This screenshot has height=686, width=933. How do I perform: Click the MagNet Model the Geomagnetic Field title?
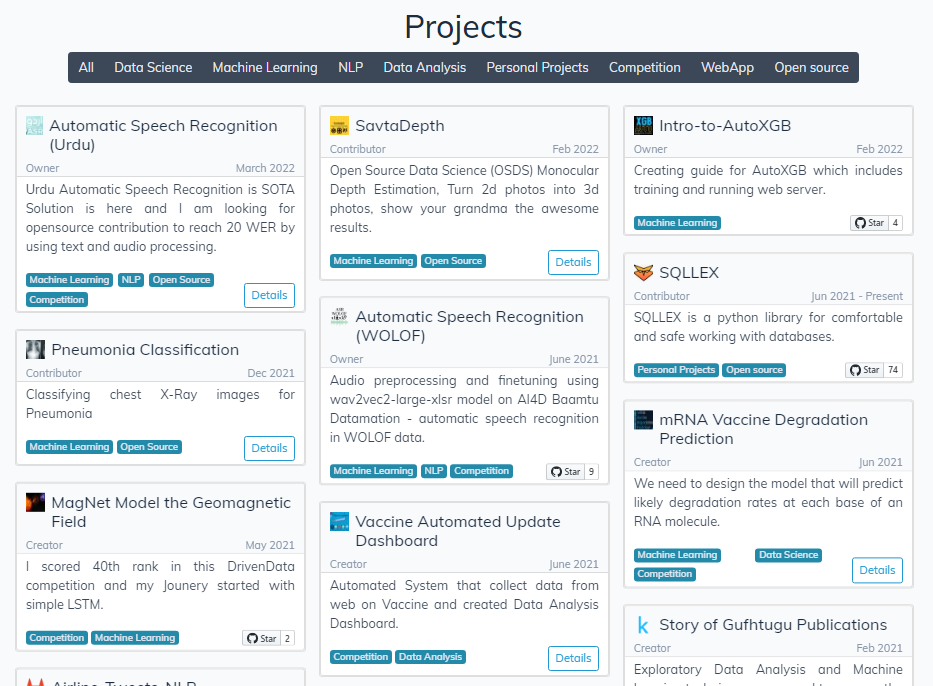(171, 512)
